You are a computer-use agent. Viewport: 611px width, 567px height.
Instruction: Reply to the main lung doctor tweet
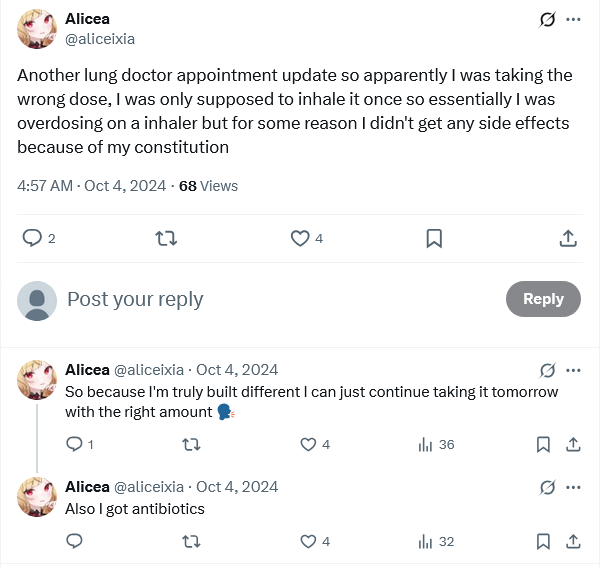pyautogui.click(x=32, y=238)
